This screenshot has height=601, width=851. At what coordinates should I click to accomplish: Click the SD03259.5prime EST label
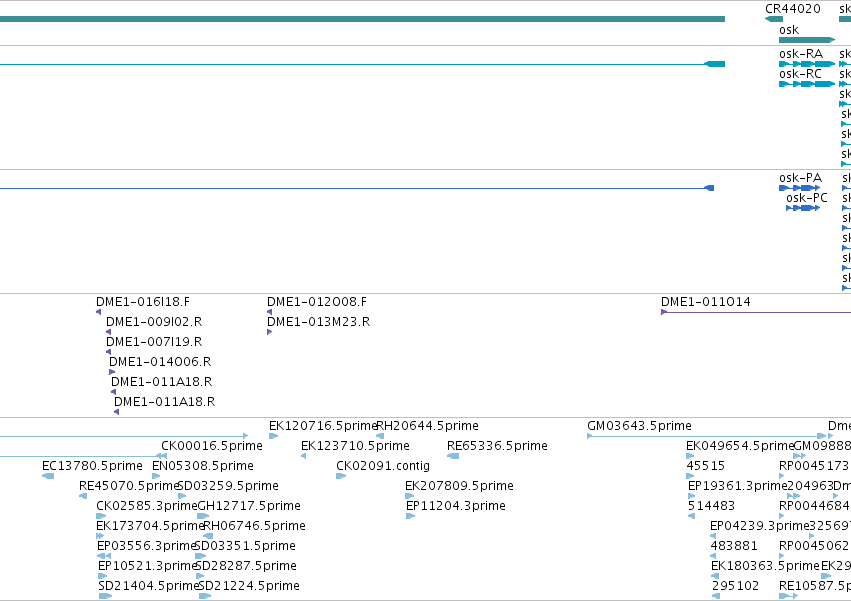[228, 486]
